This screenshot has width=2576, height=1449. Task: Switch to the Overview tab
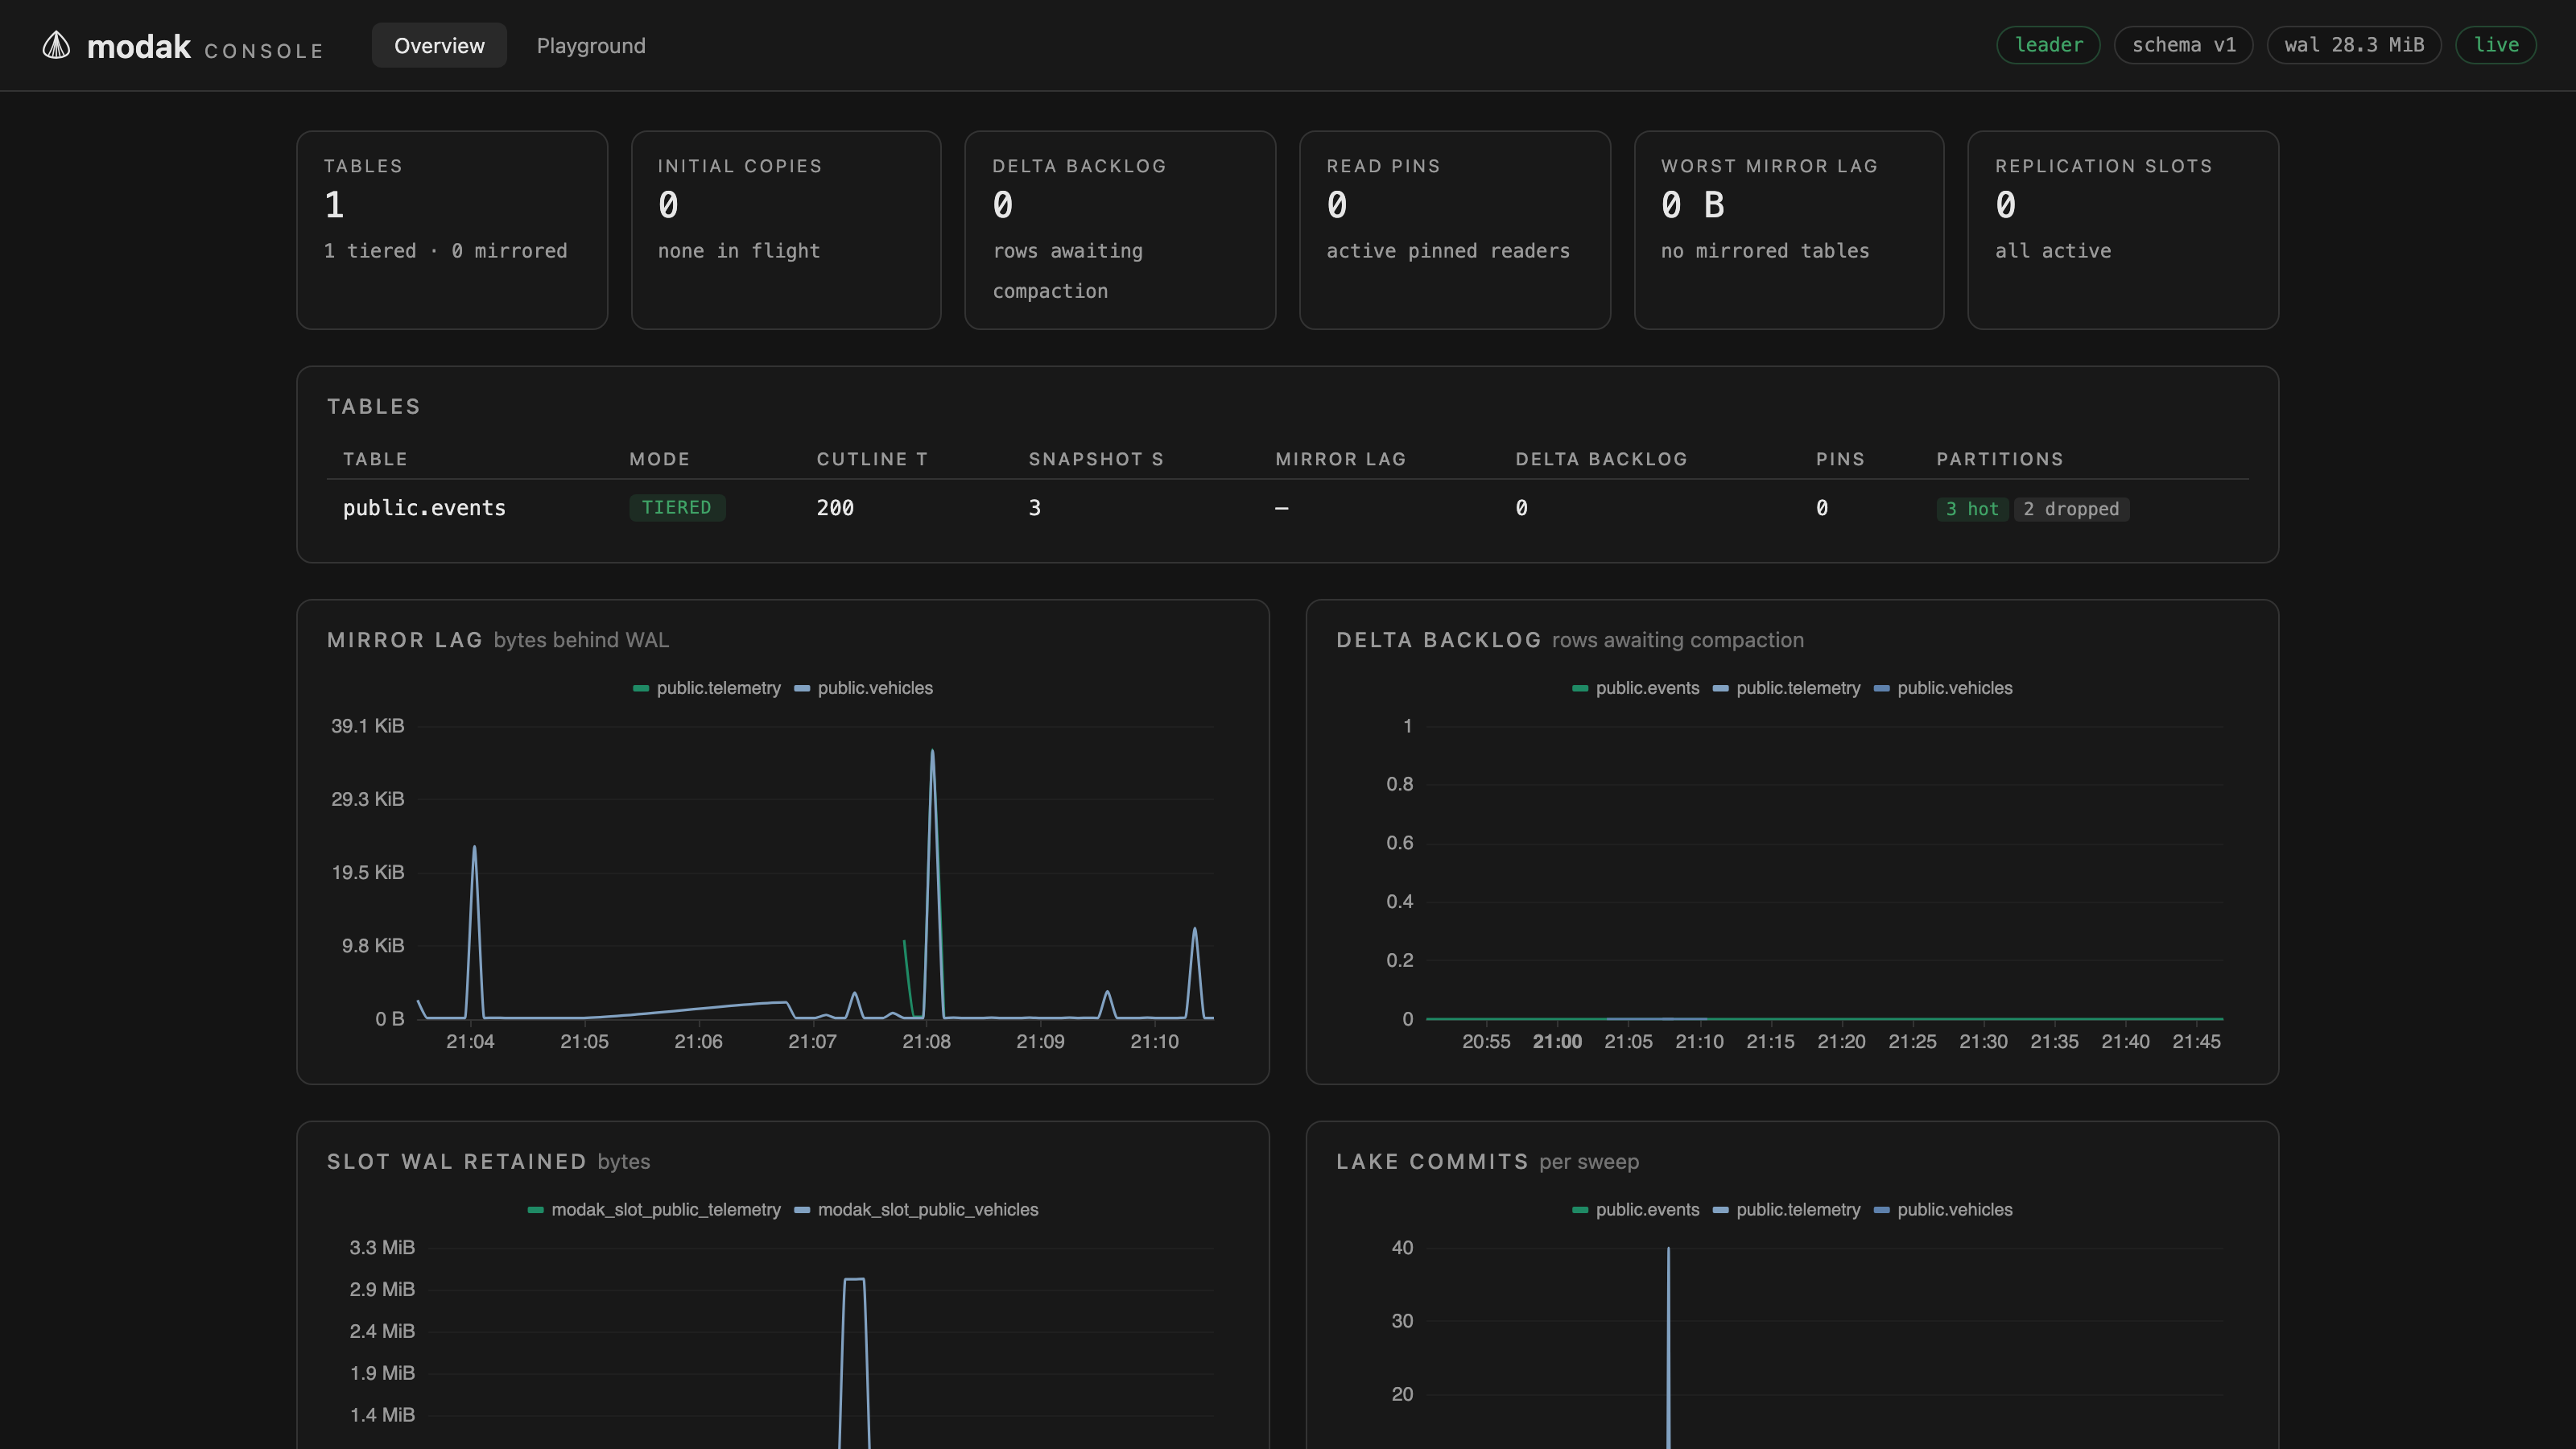coord(439,45)
